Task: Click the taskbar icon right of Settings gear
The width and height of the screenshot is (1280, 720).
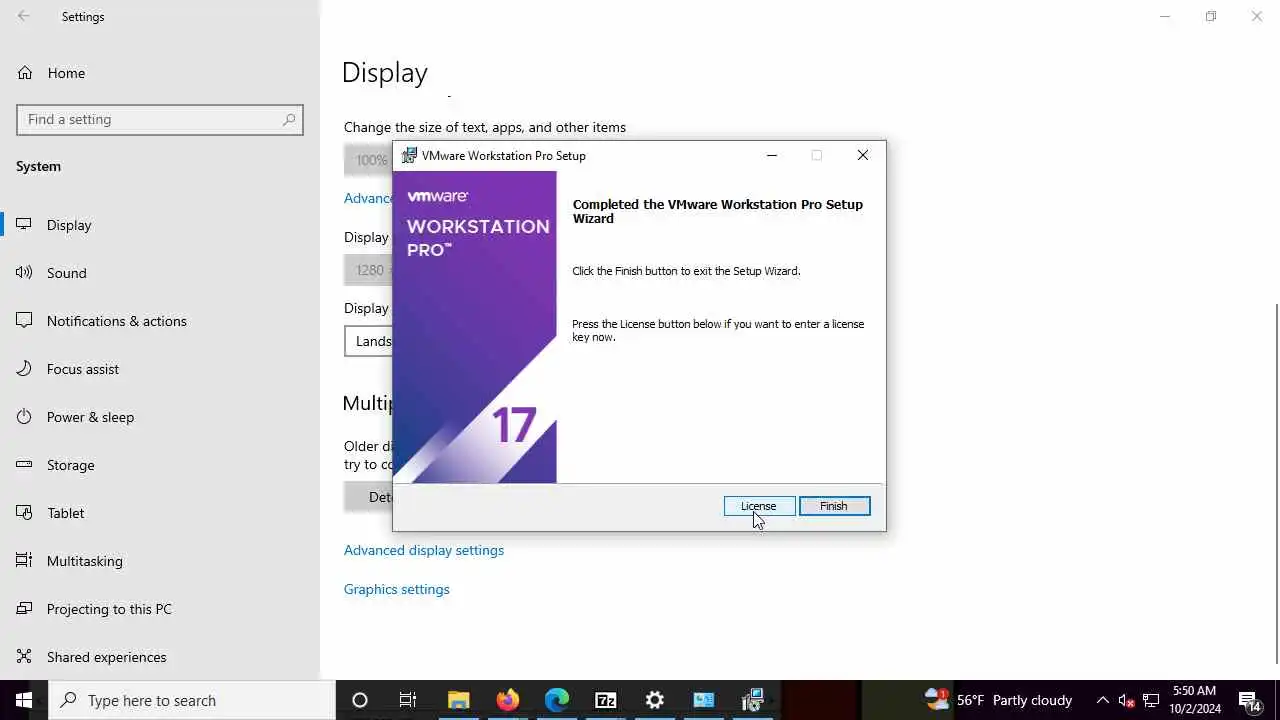Action: 704,700
